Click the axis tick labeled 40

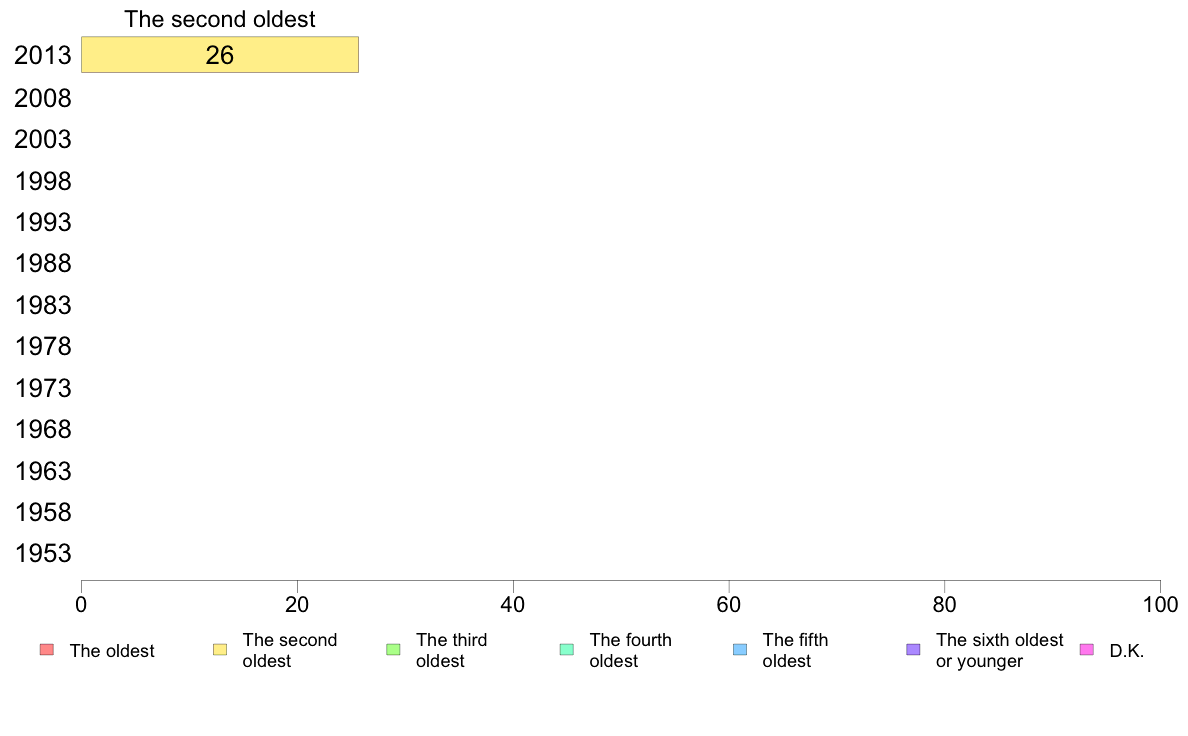coord(513,604)
